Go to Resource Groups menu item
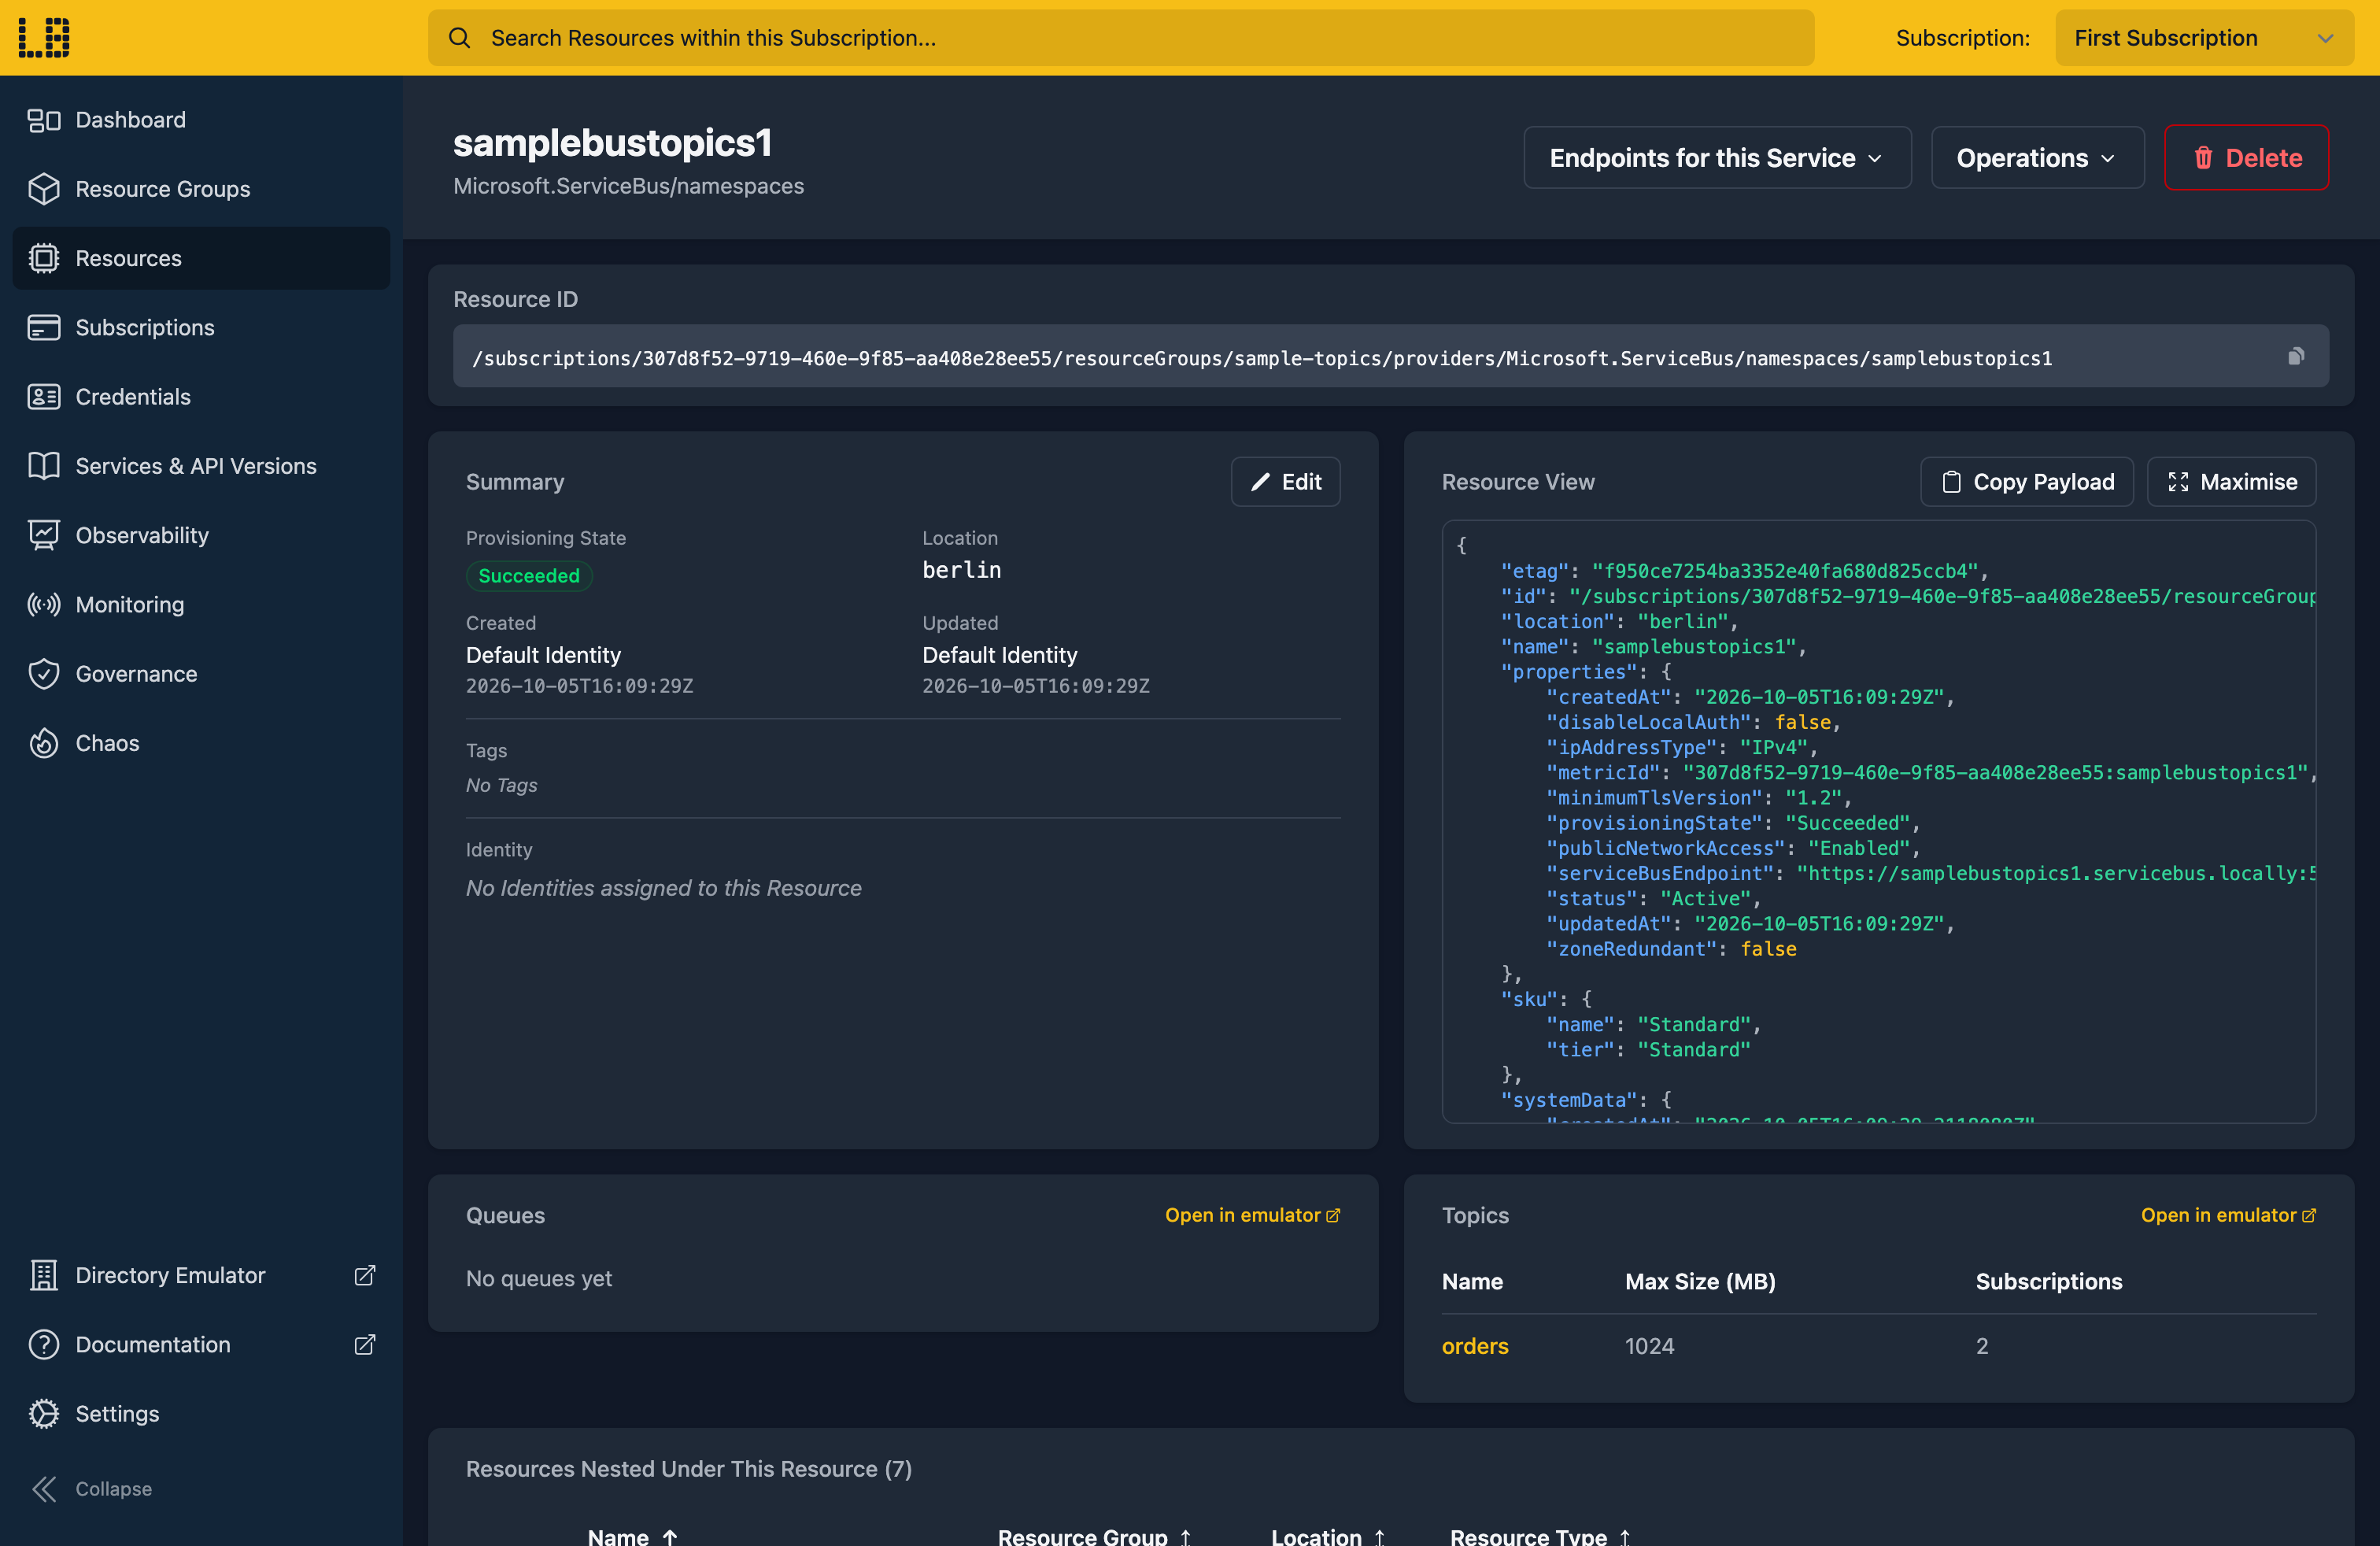 tap(201, 189)
